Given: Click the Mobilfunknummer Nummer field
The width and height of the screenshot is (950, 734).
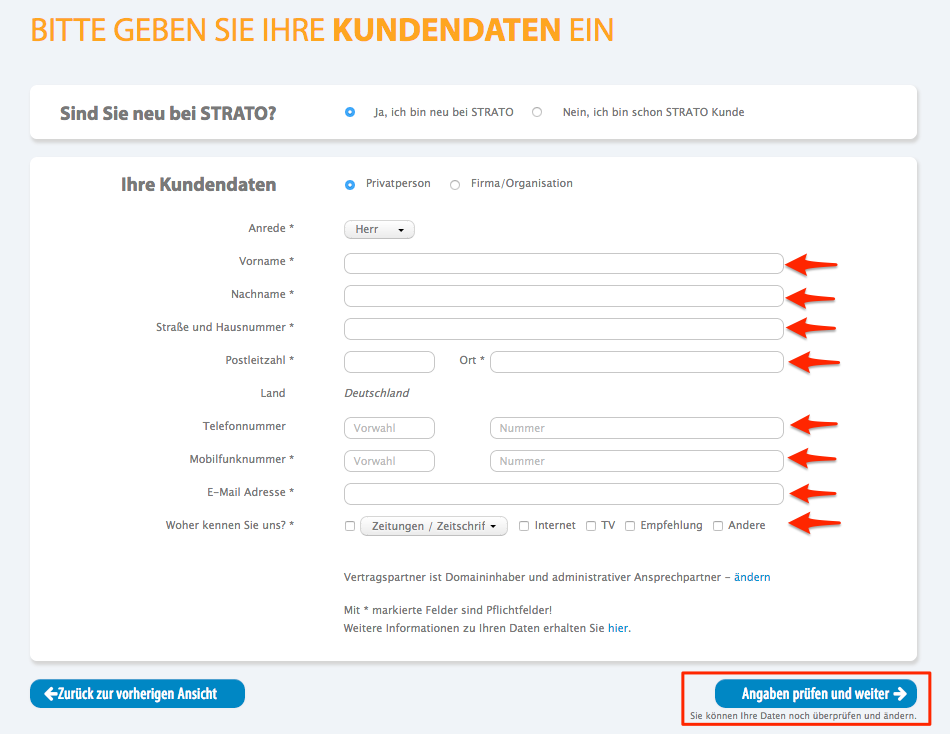Looking at the screenshot, I should (636, 461).
